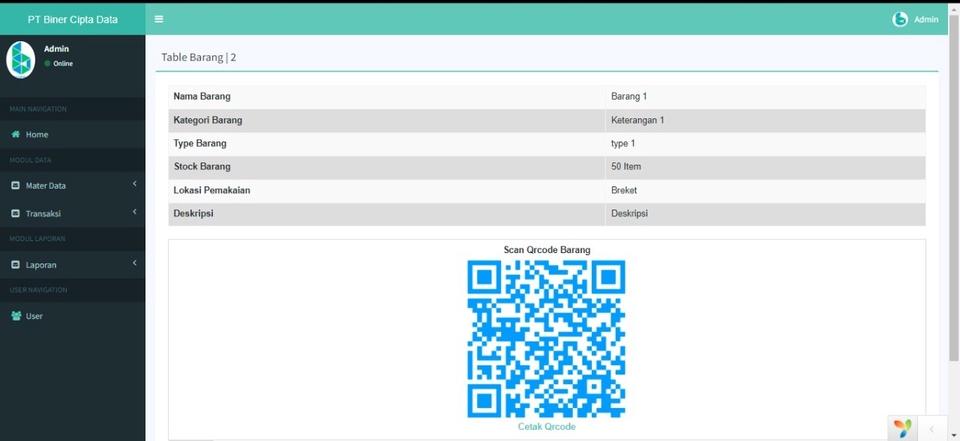
Task: Select the 'Keterangan 1' cell
Action: click(765, 120)
